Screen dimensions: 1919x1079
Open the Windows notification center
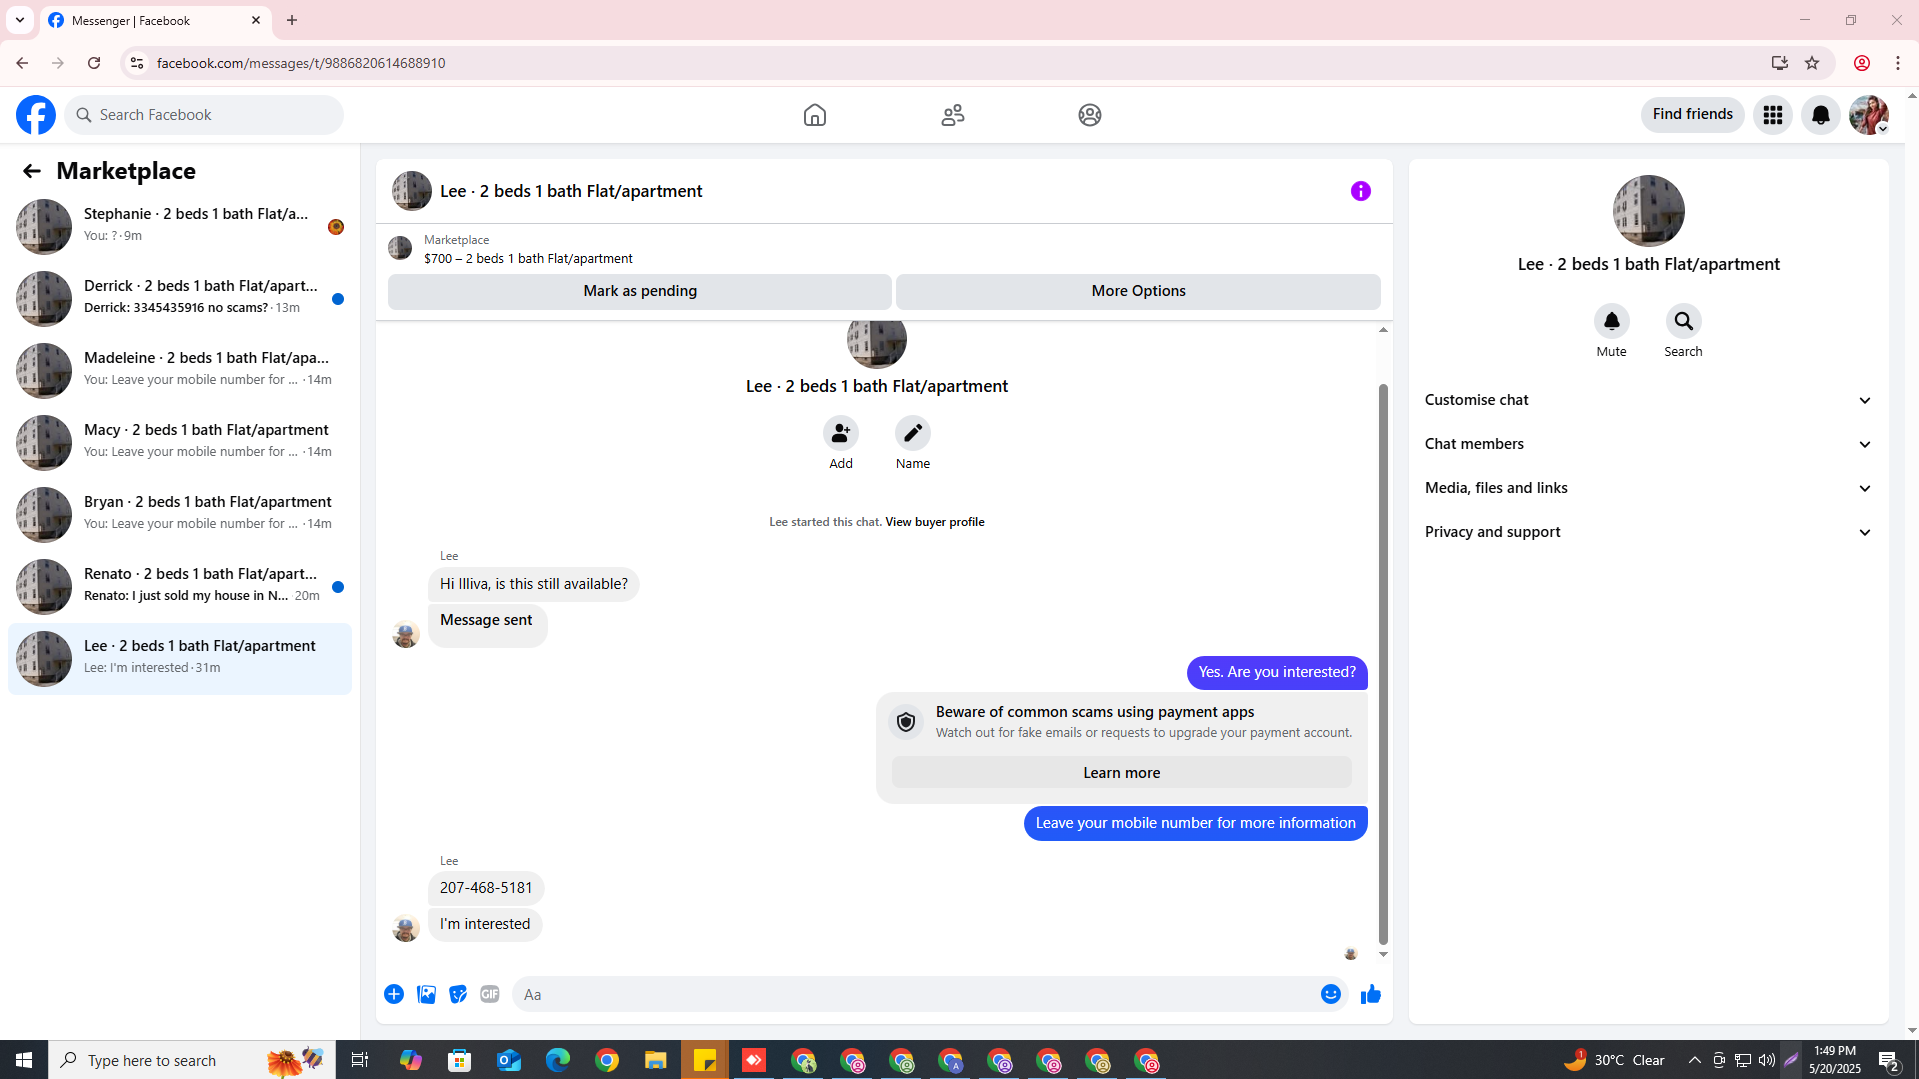[x=1889, y=1060]
